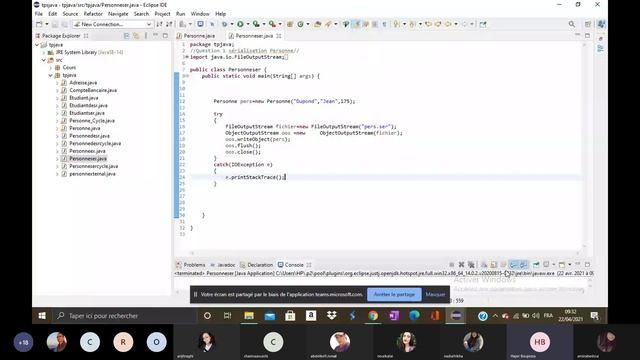Click the Windows search box 'Taper ici pour rechercher'
Screen dimensions: 640x360
pos(124,316)
